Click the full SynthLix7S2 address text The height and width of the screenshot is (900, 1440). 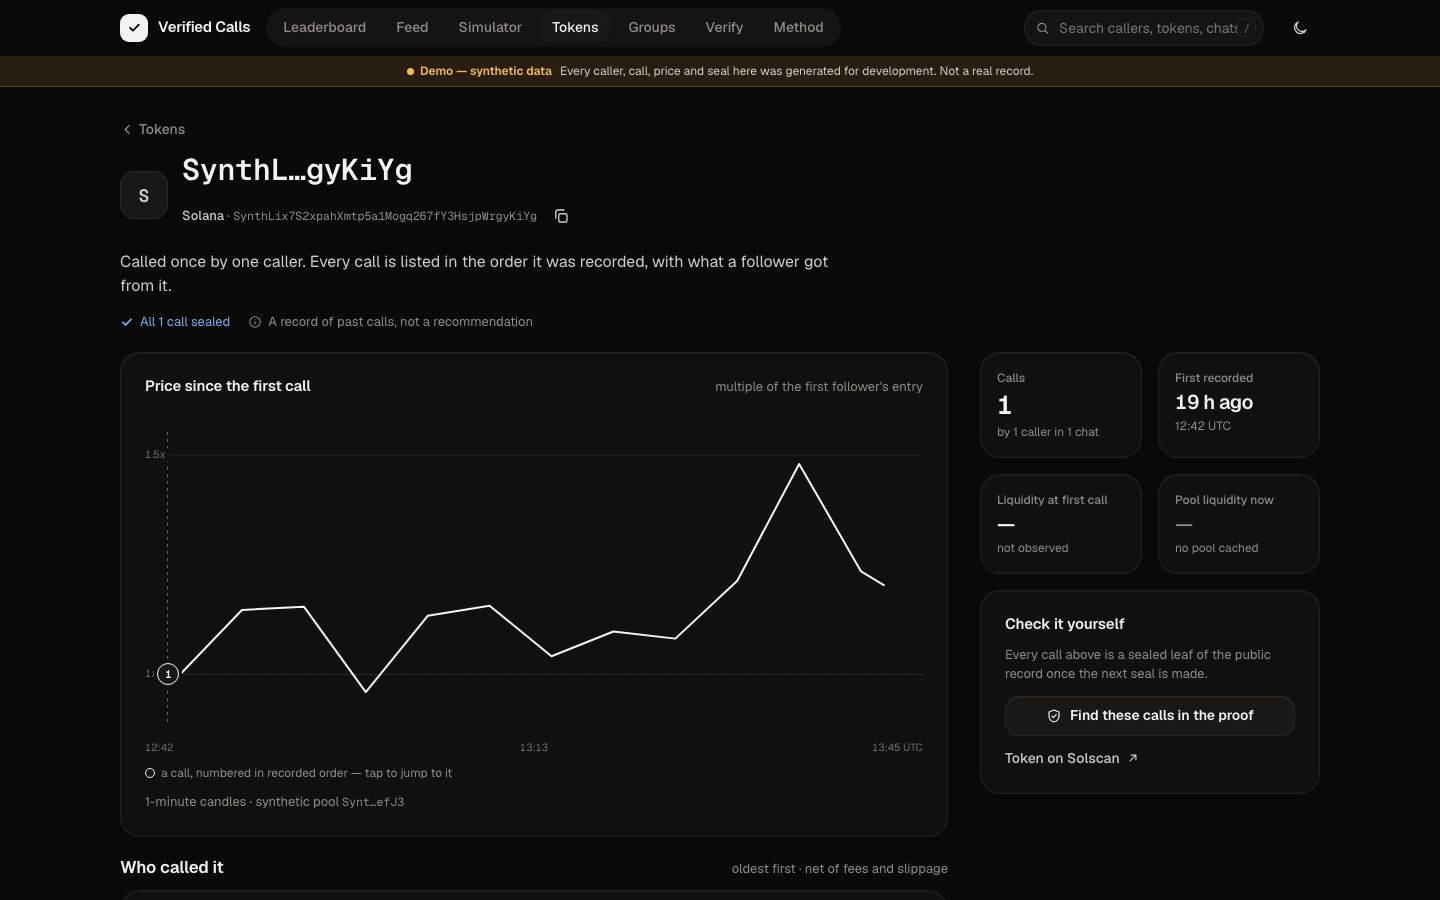(385, 216)
